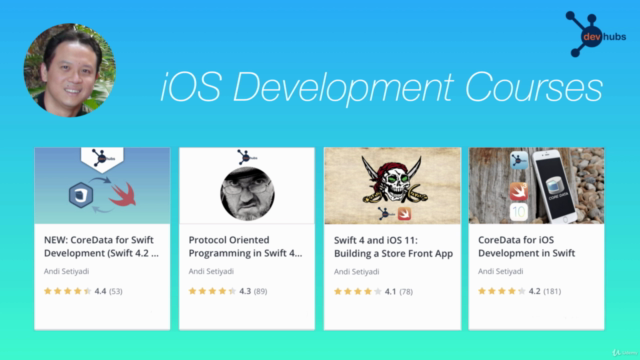Click the title 'Protocol Oriented Programming in Swift 4...'
Screen dimensions: 640x360
coord(245,247)
